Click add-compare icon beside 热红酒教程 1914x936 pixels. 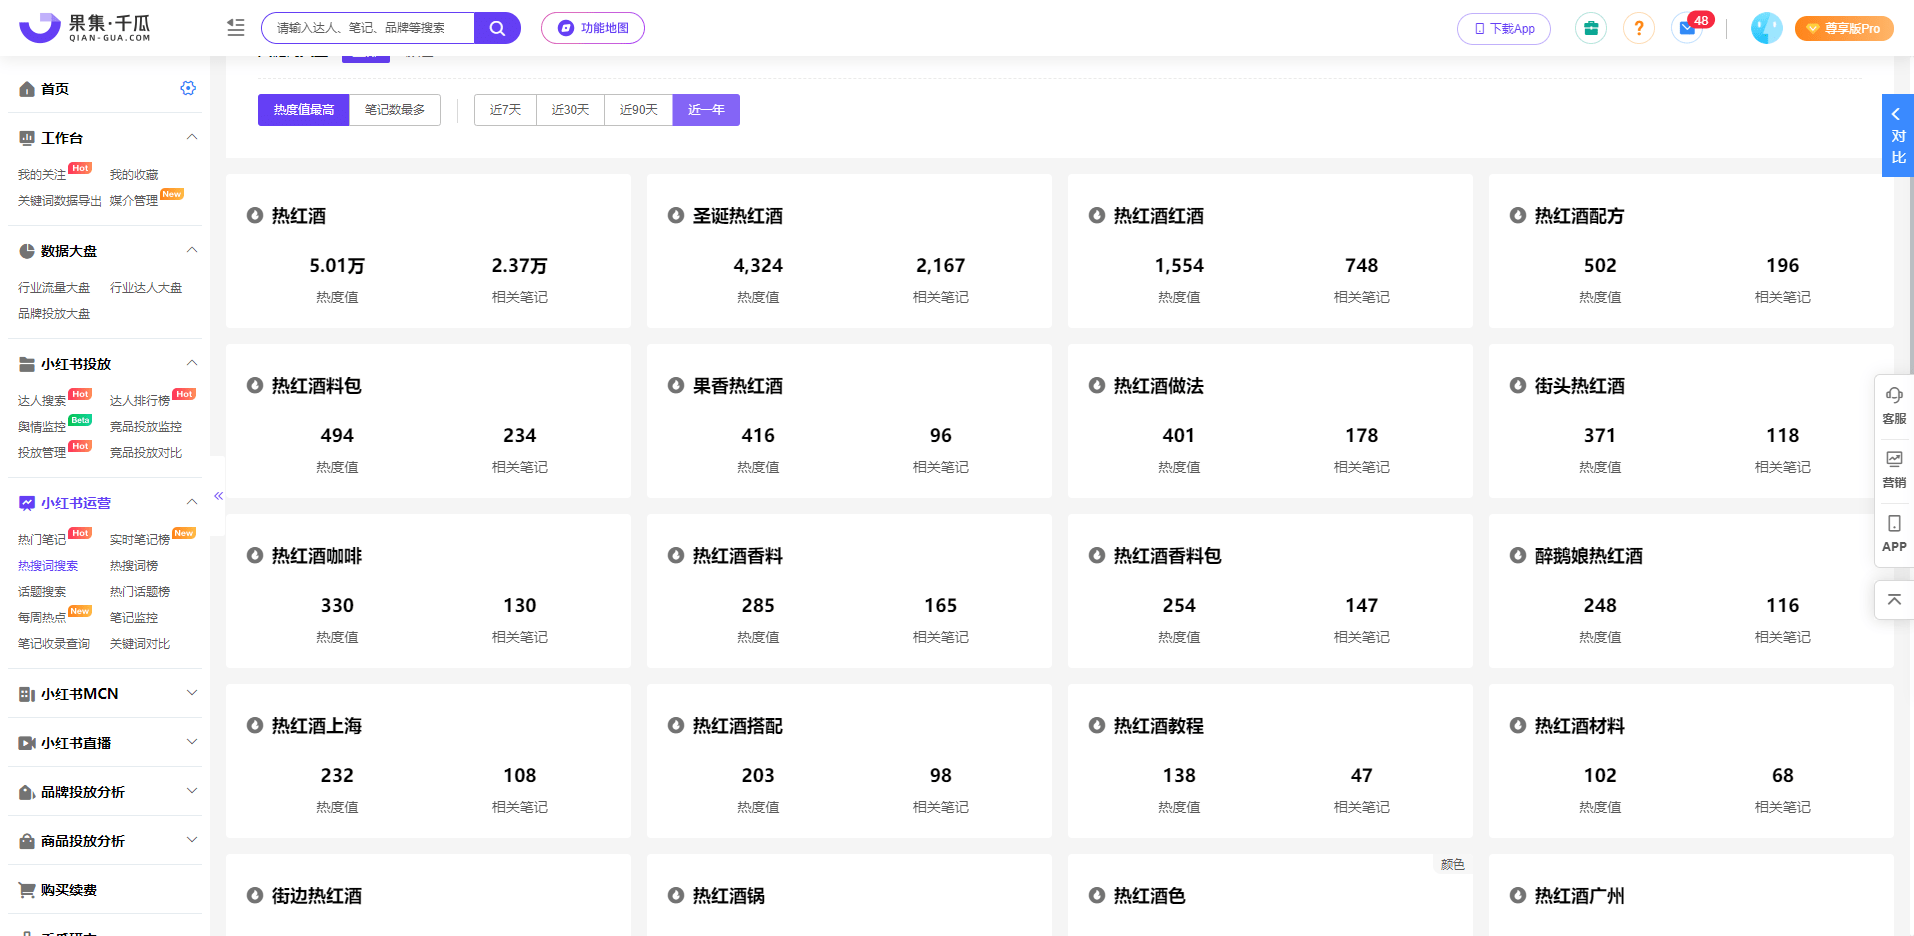(x=1097, y=725)
